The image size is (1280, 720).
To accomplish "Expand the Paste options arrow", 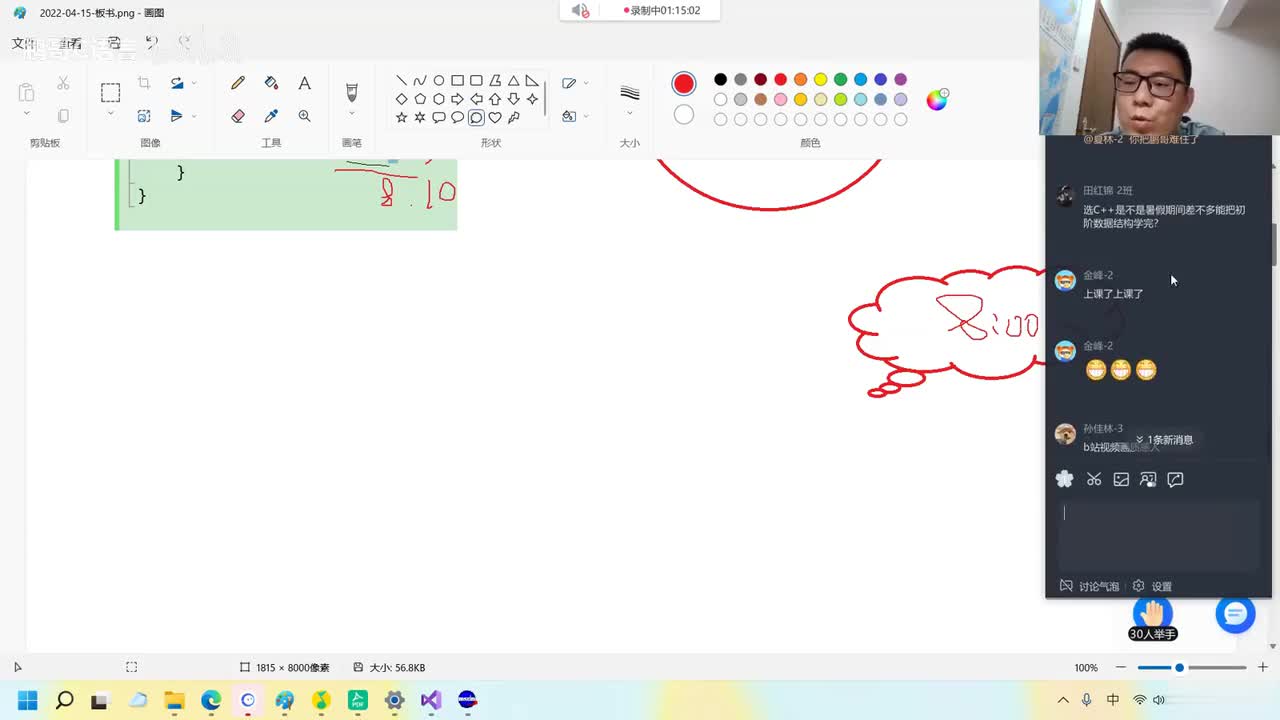I will [26, 115].
